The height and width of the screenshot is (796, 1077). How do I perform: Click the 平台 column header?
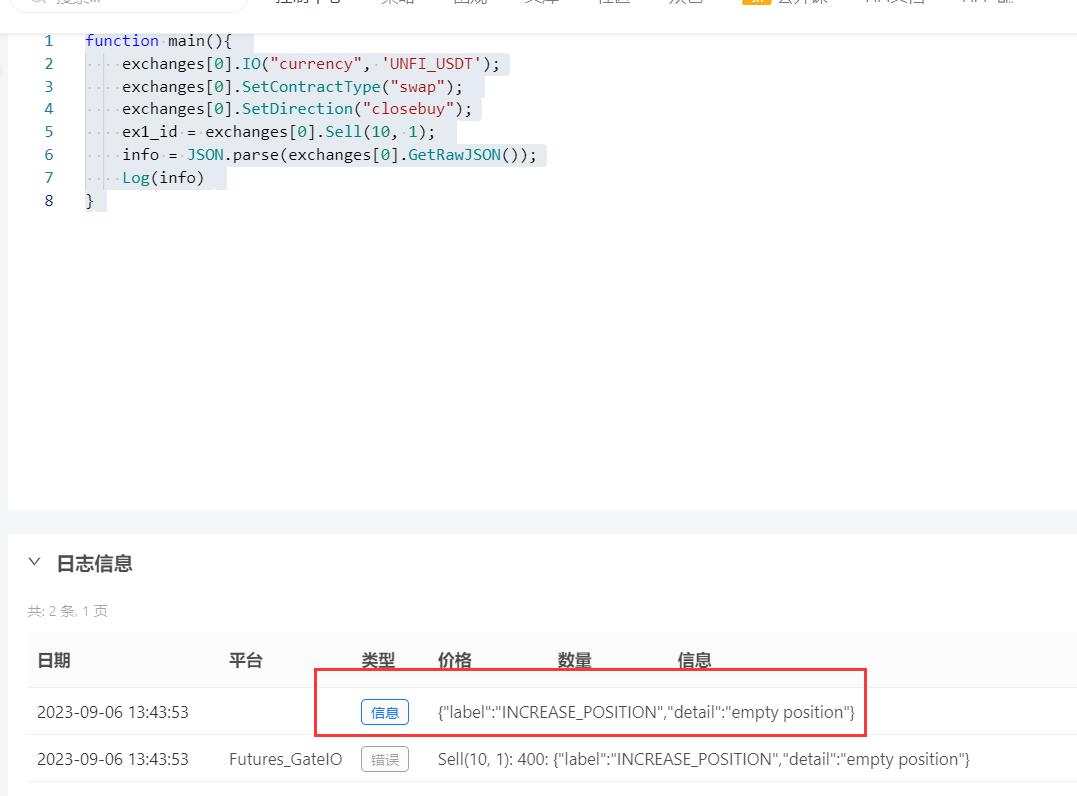tap(245, 660)
